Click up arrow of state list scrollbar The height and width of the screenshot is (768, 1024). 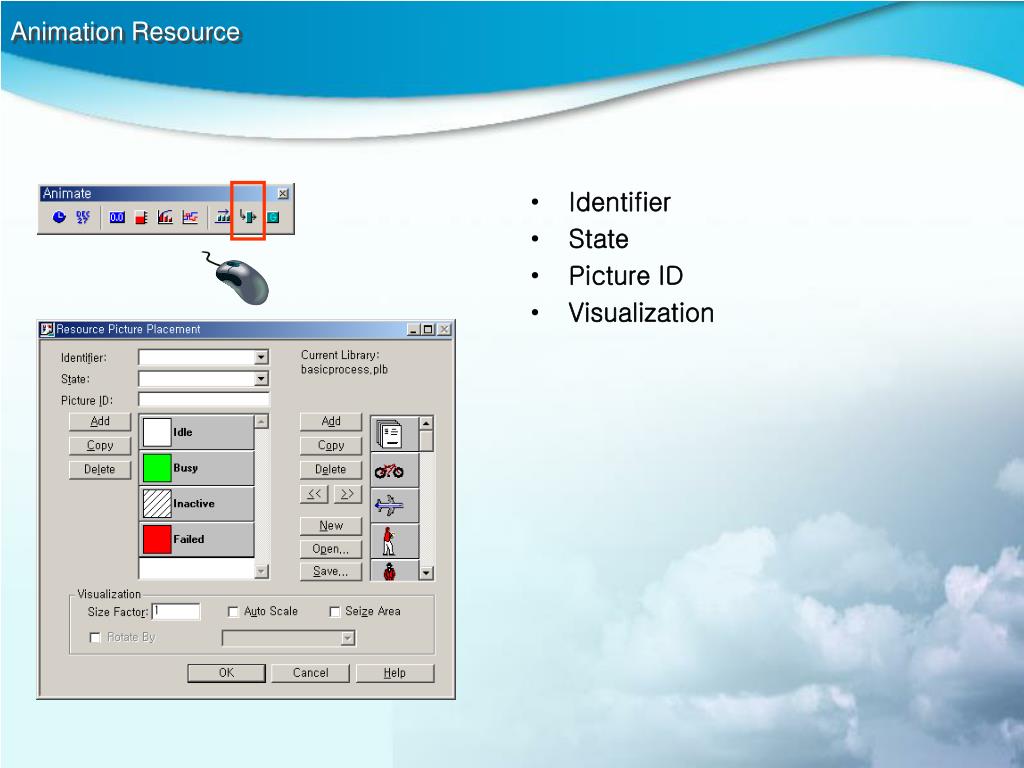pyautogui.click(x=261, y=422)
